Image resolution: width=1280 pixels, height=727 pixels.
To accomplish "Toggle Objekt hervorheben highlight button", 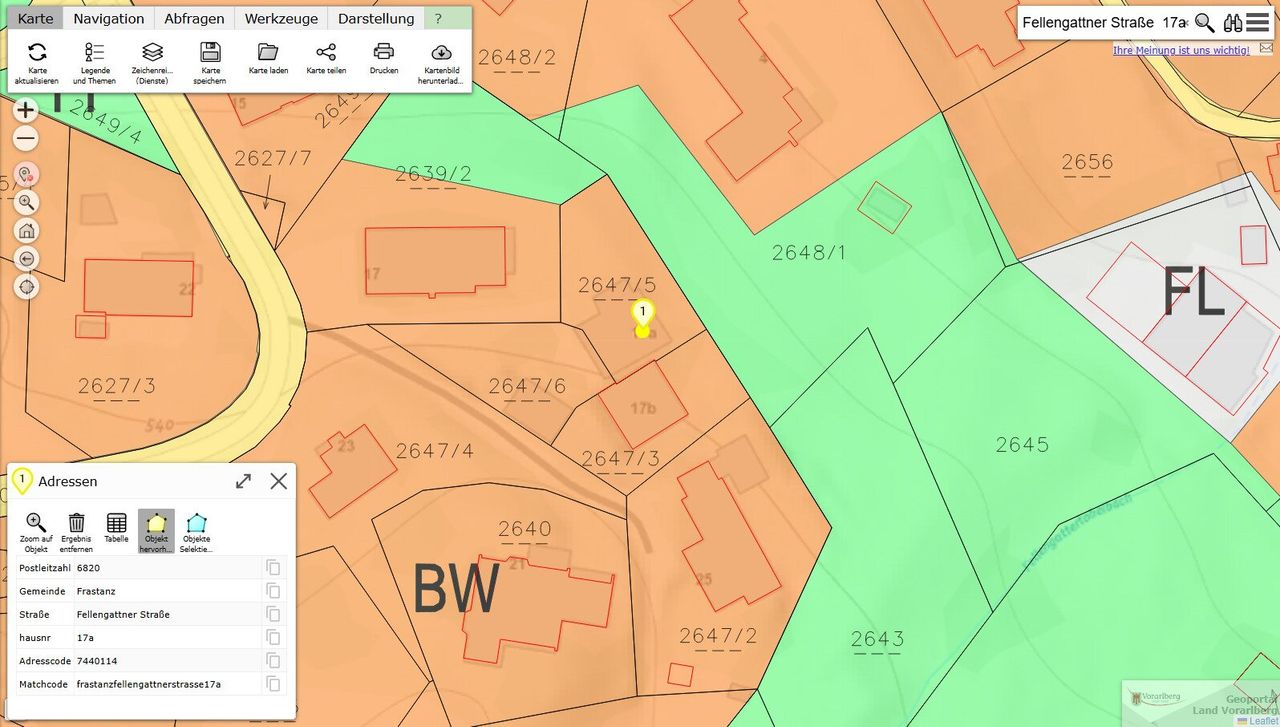I will (x=156, y=523).
